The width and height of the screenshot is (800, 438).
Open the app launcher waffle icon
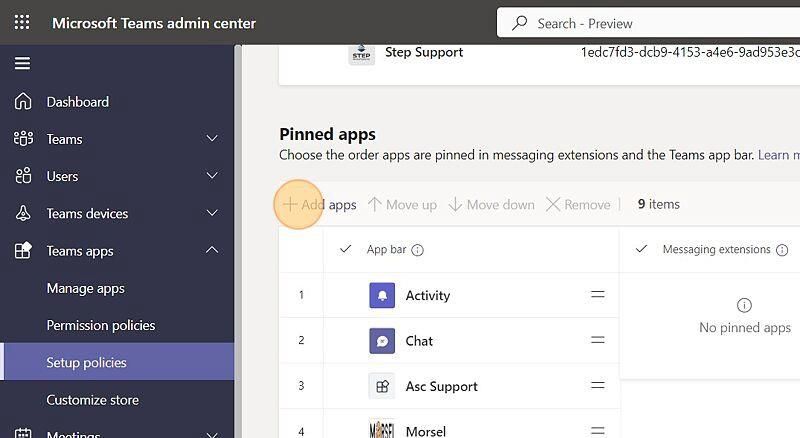pyautogui.click(x=22, y=22)
